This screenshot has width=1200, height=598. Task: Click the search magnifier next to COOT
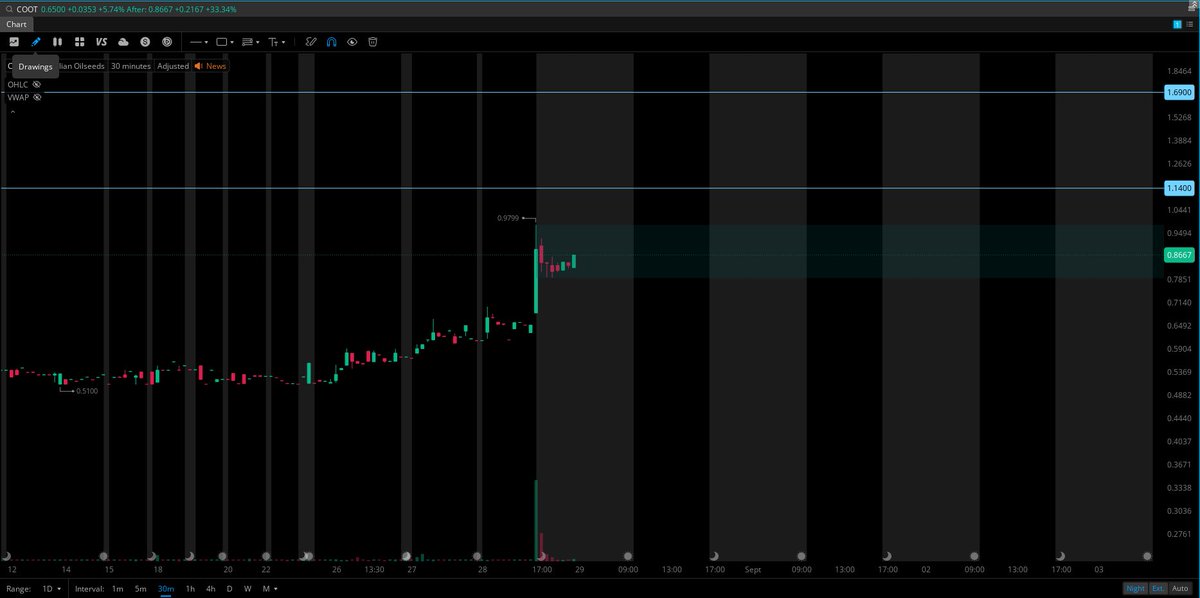point(9,9)
